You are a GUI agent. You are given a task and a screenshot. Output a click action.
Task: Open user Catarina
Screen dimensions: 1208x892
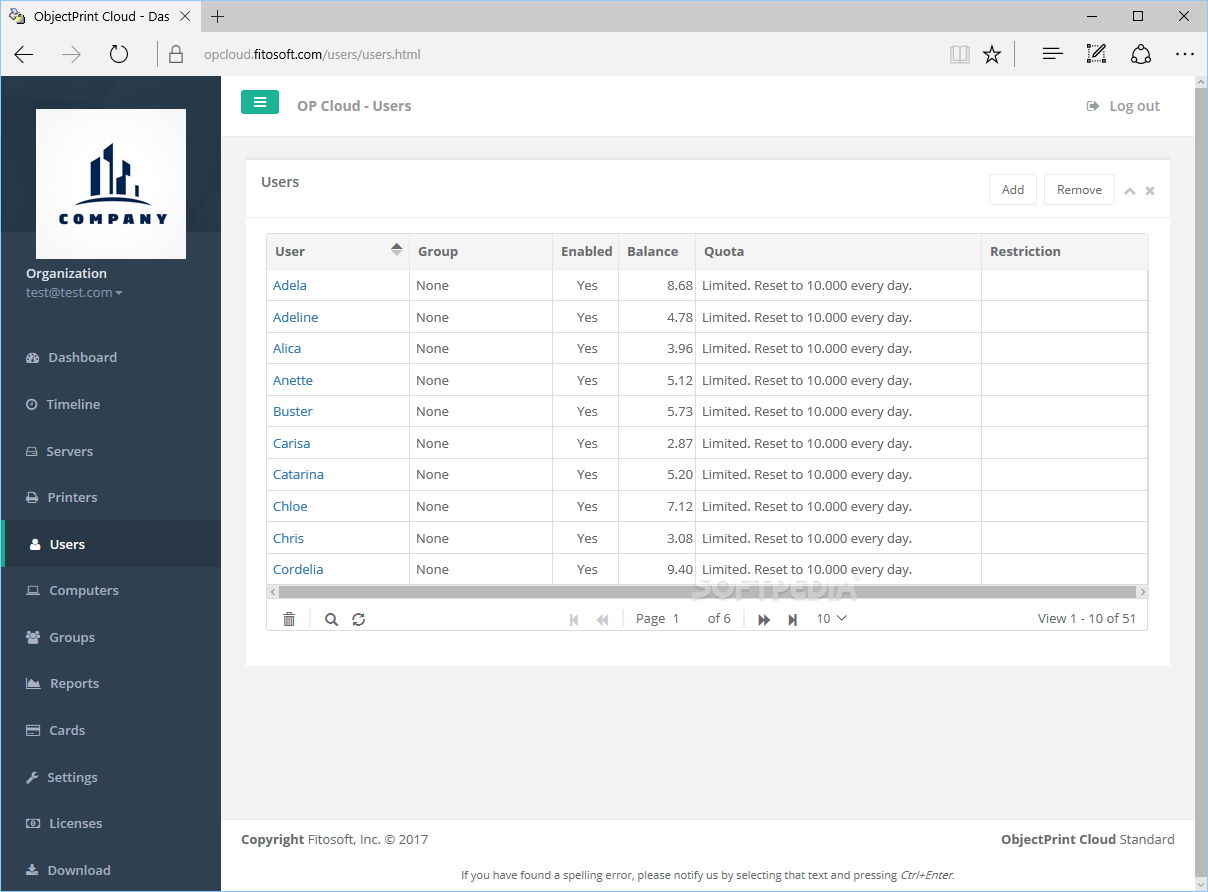coord(298,474)
